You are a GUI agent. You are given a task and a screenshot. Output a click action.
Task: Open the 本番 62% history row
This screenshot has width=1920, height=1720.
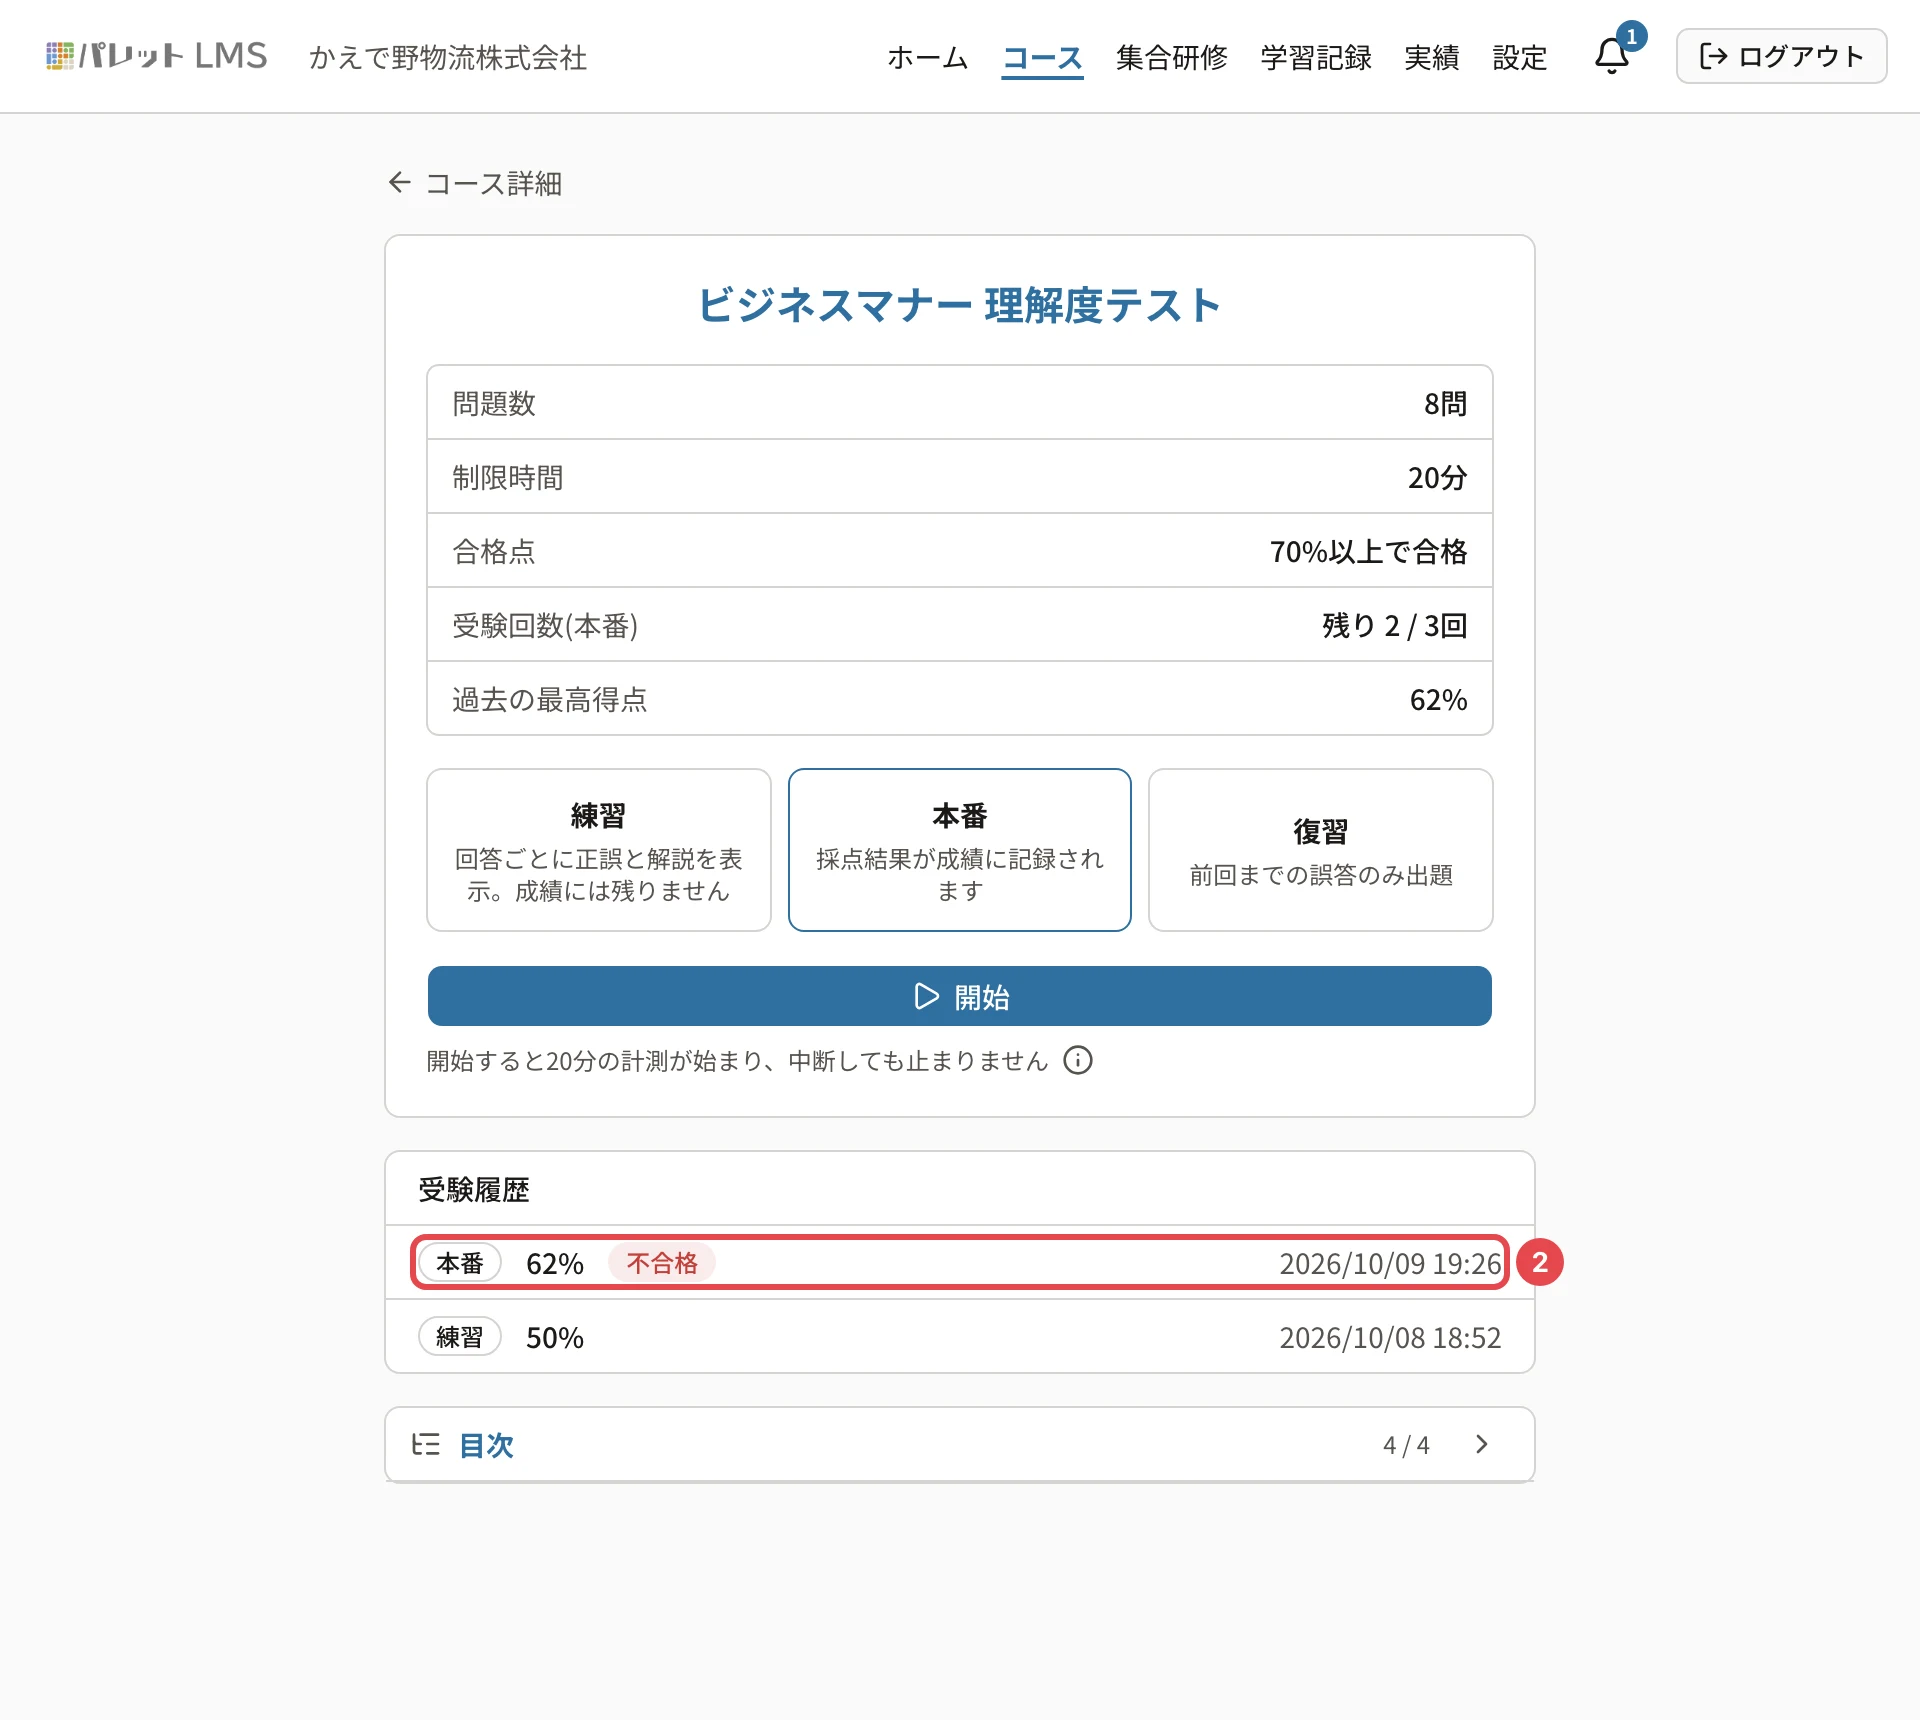[x=960, y=1263]
